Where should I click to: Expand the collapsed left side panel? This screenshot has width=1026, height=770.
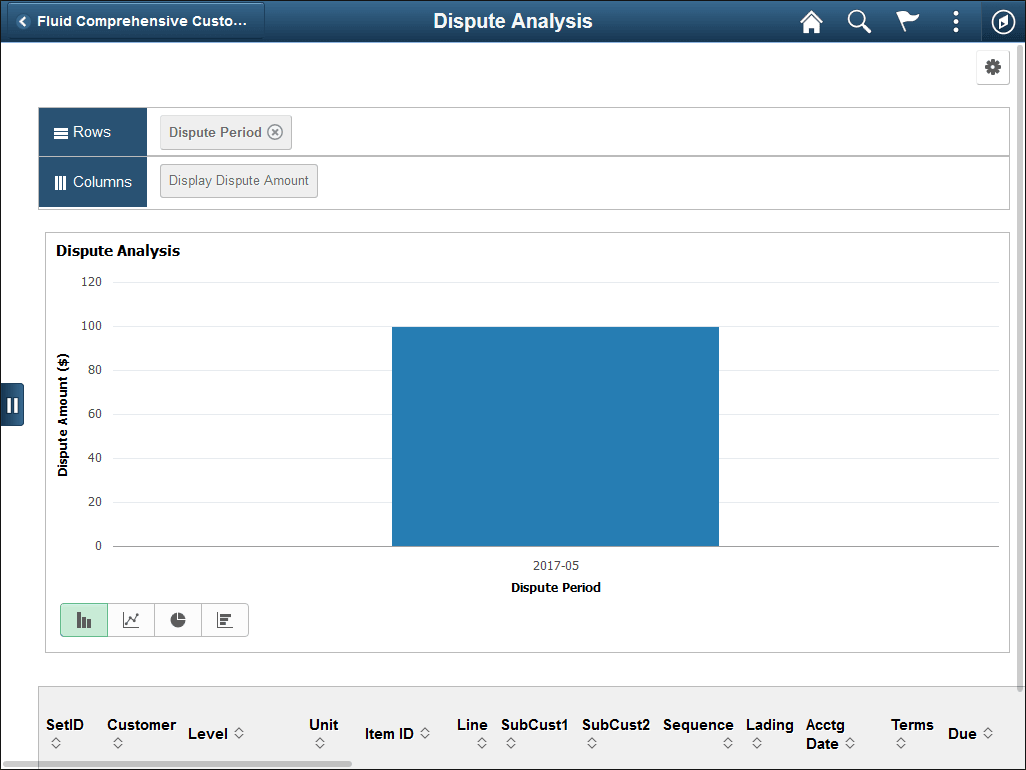tap(13, 404)
